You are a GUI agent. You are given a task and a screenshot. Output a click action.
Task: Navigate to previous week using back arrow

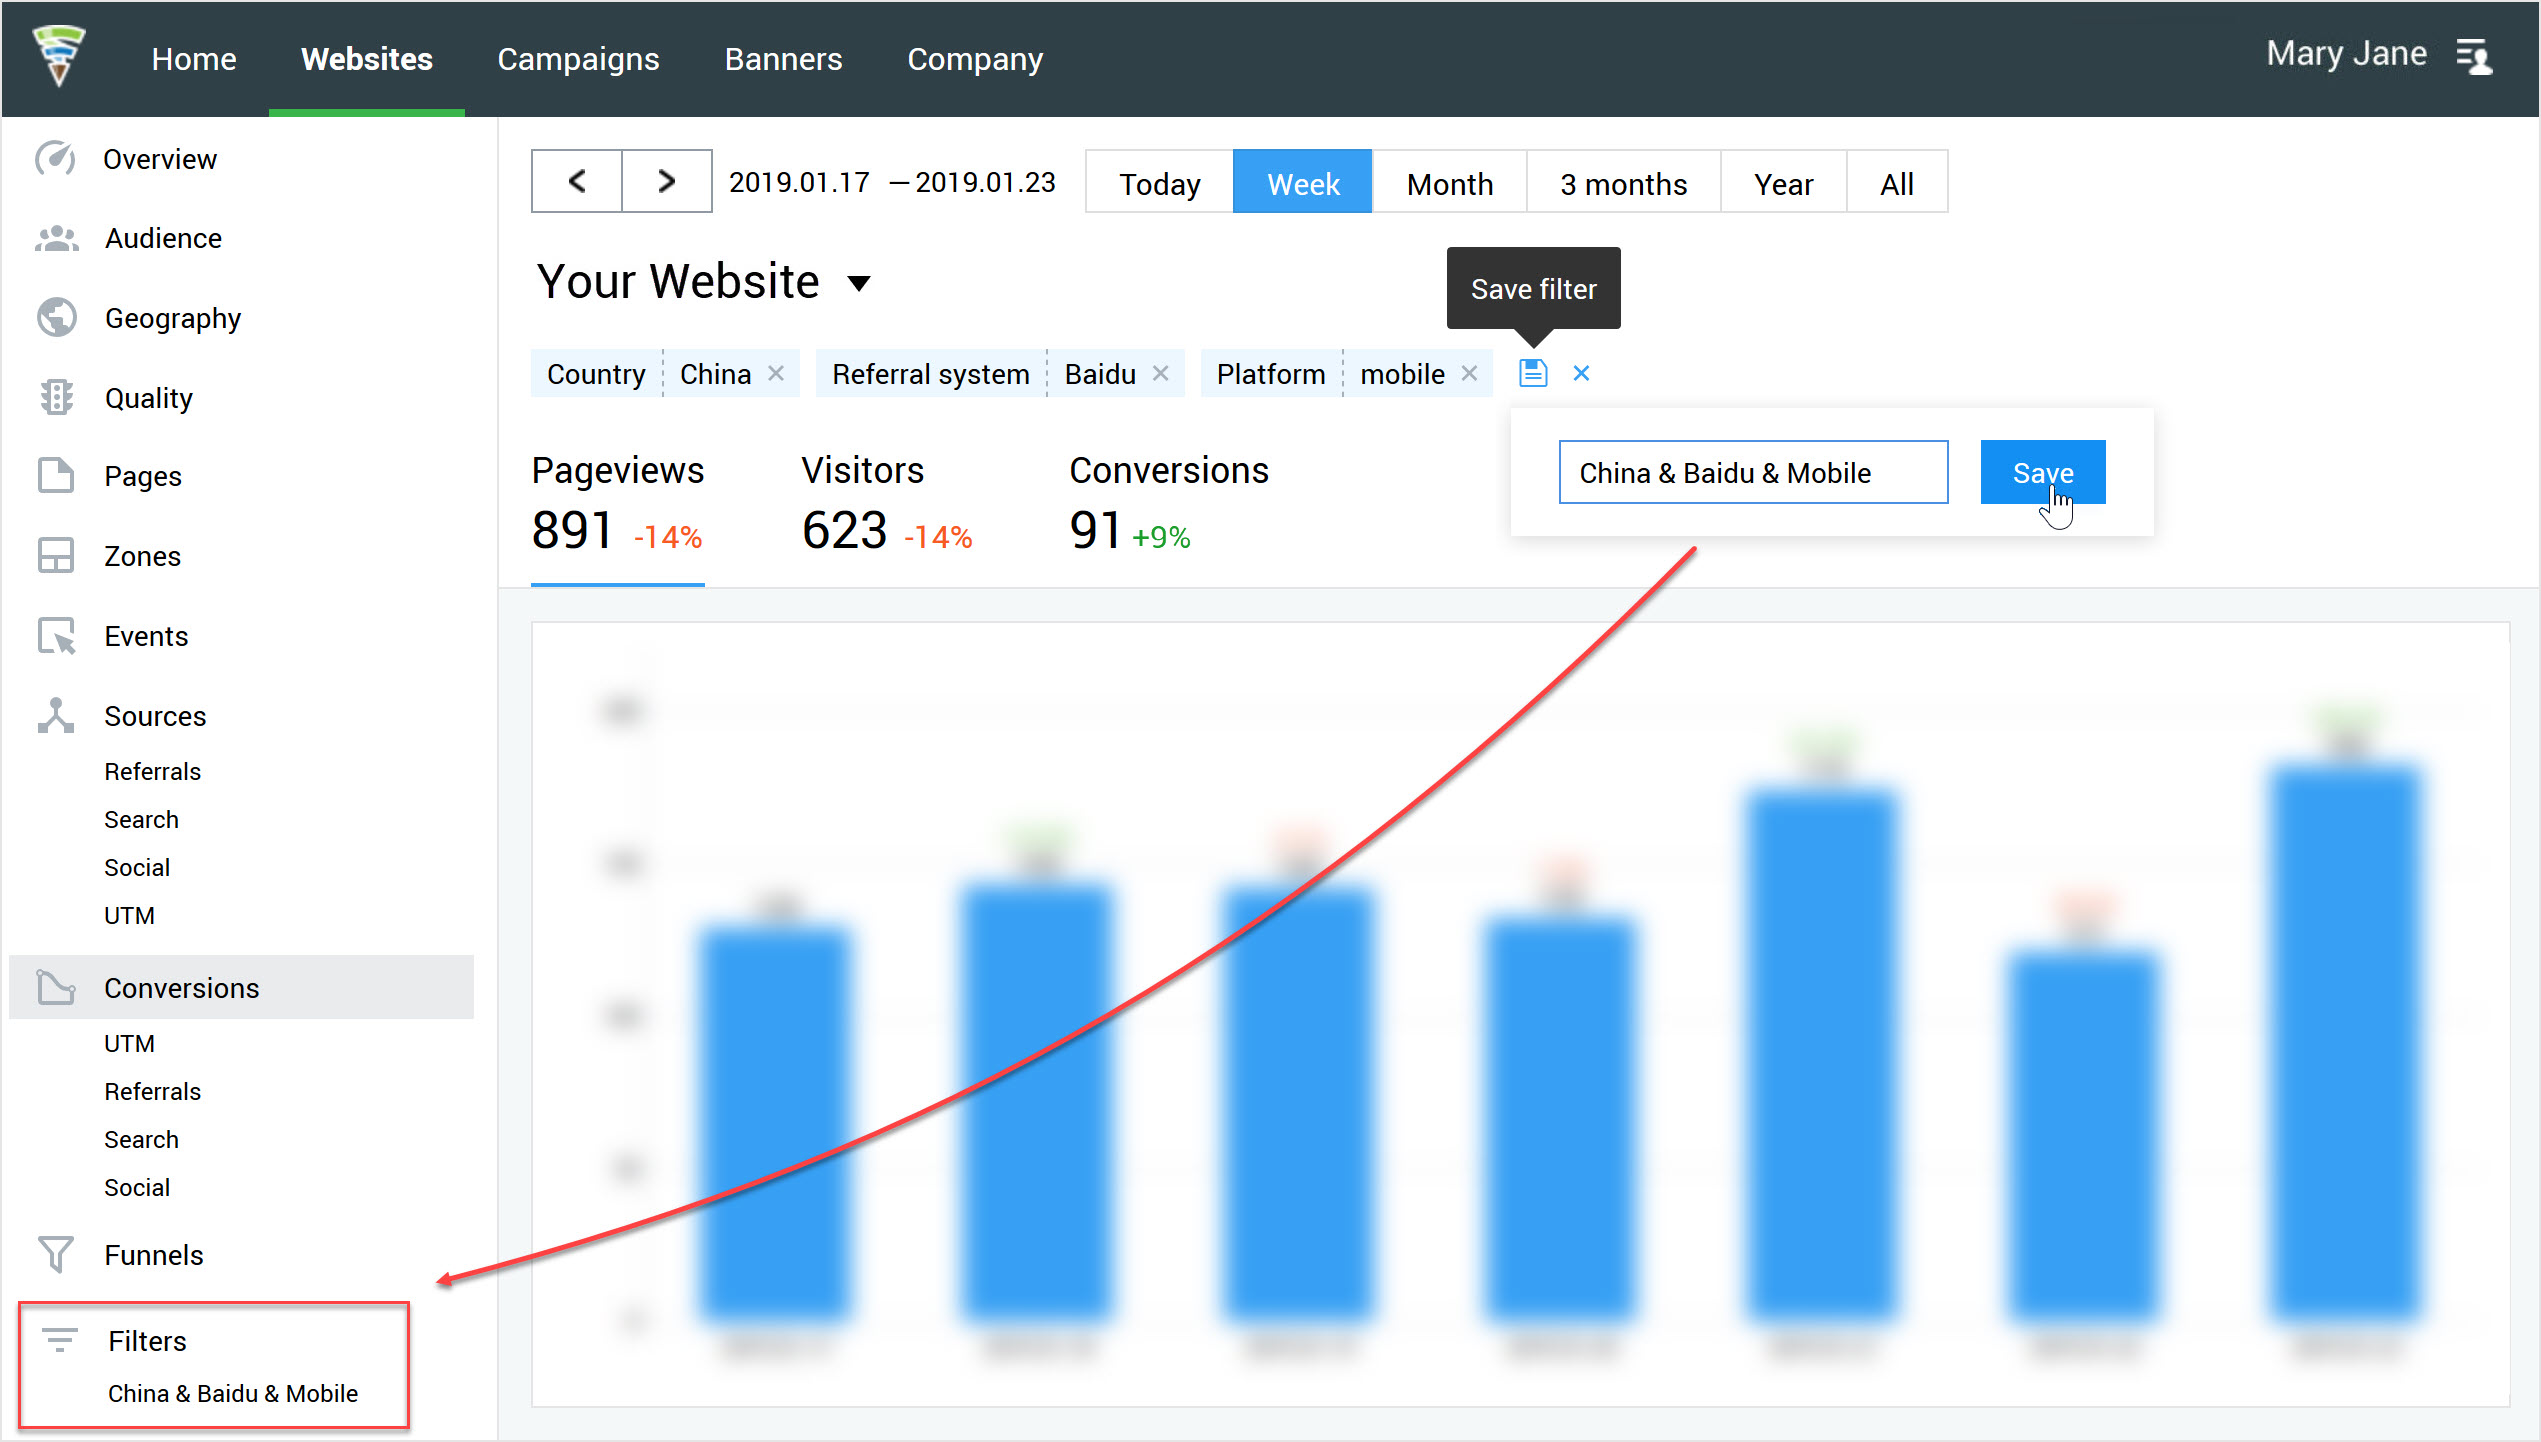(x=578, y=182)
